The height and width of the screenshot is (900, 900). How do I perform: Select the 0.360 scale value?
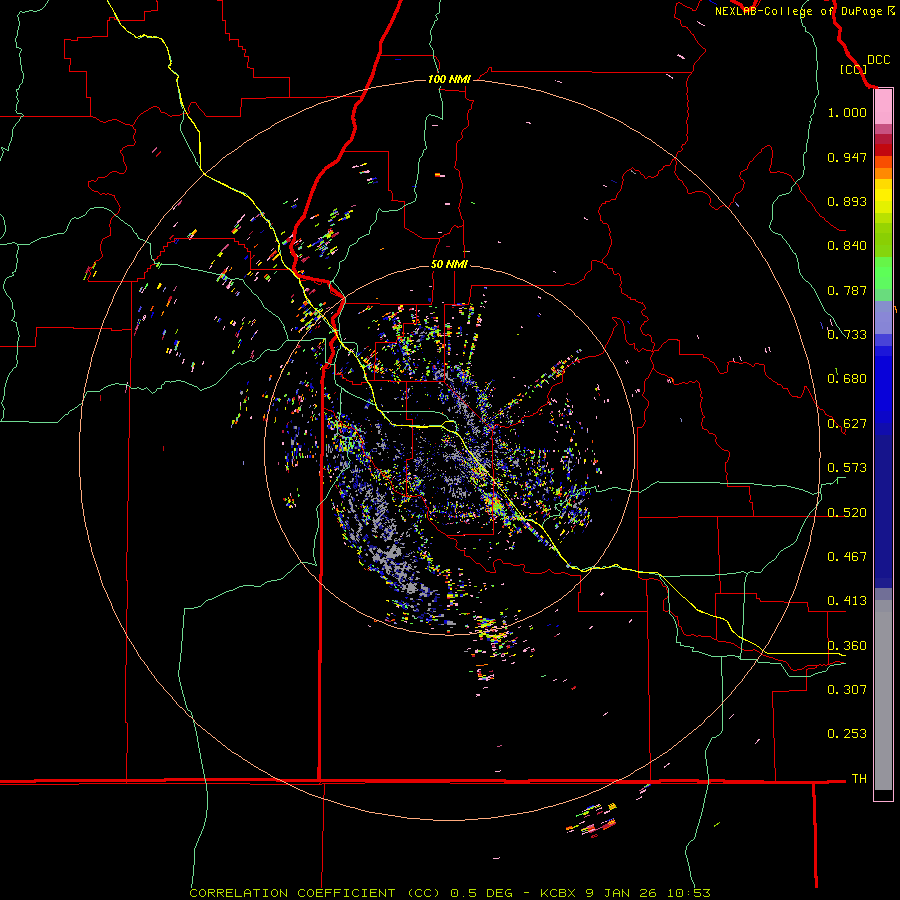847,646
